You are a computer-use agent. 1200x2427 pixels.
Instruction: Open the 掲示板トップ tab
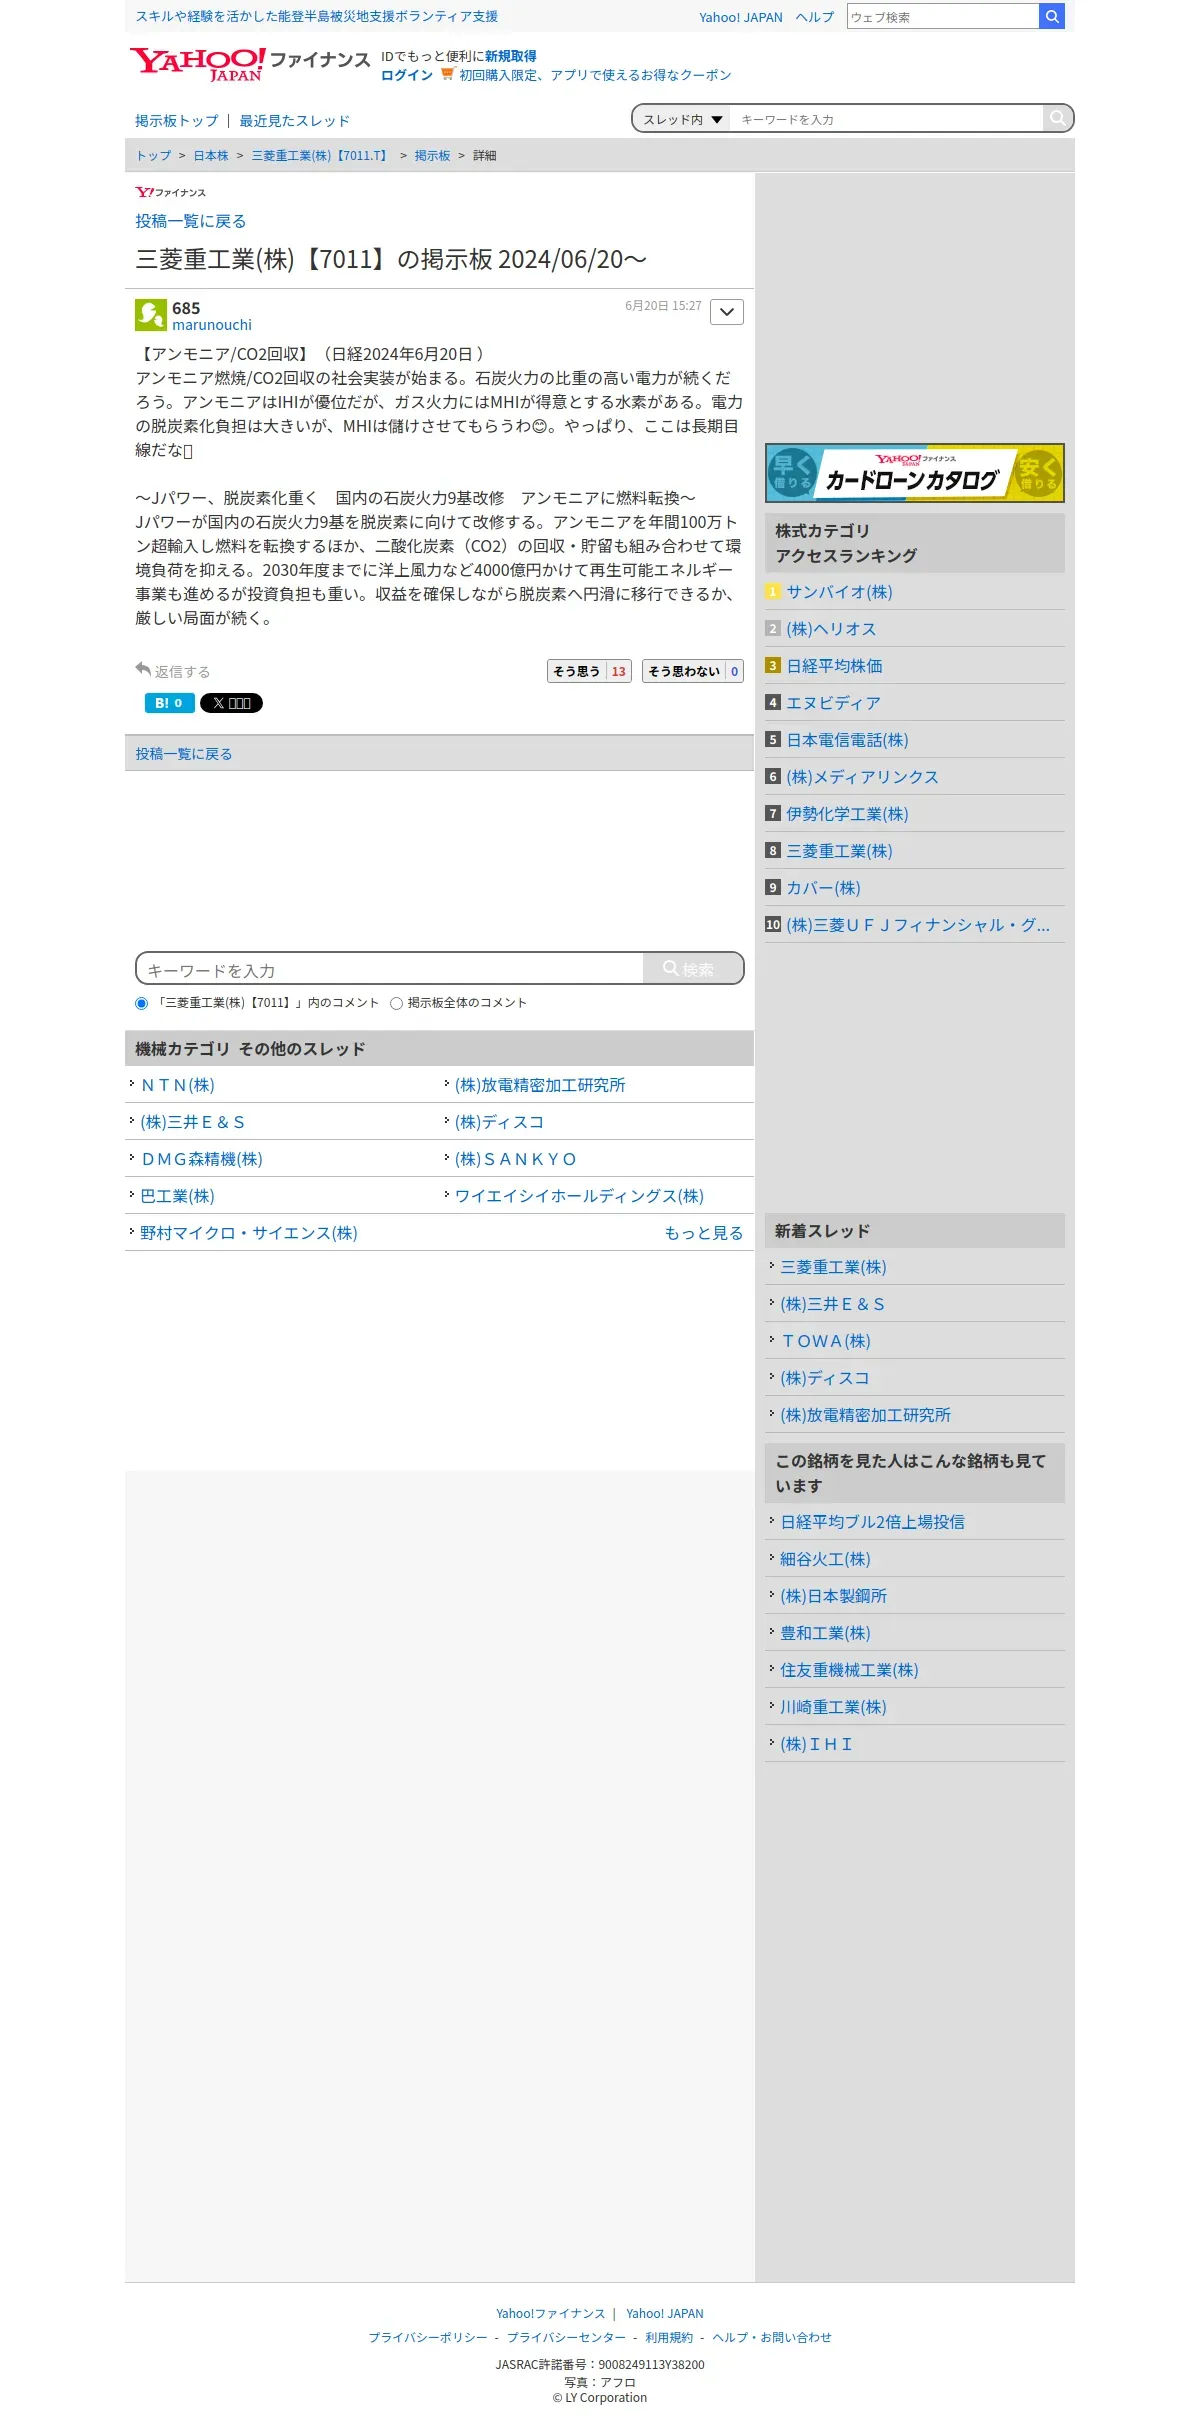click(x=177, y=121)
